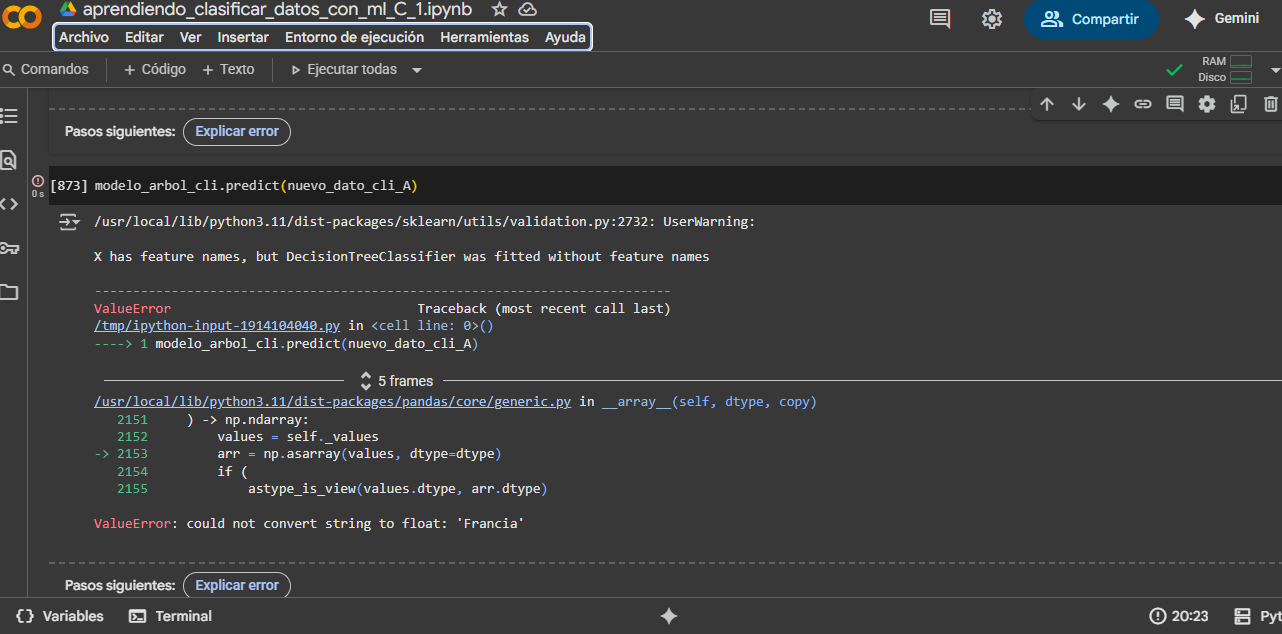
Task: Delete the cell with trash icon
Action: 1271,104
